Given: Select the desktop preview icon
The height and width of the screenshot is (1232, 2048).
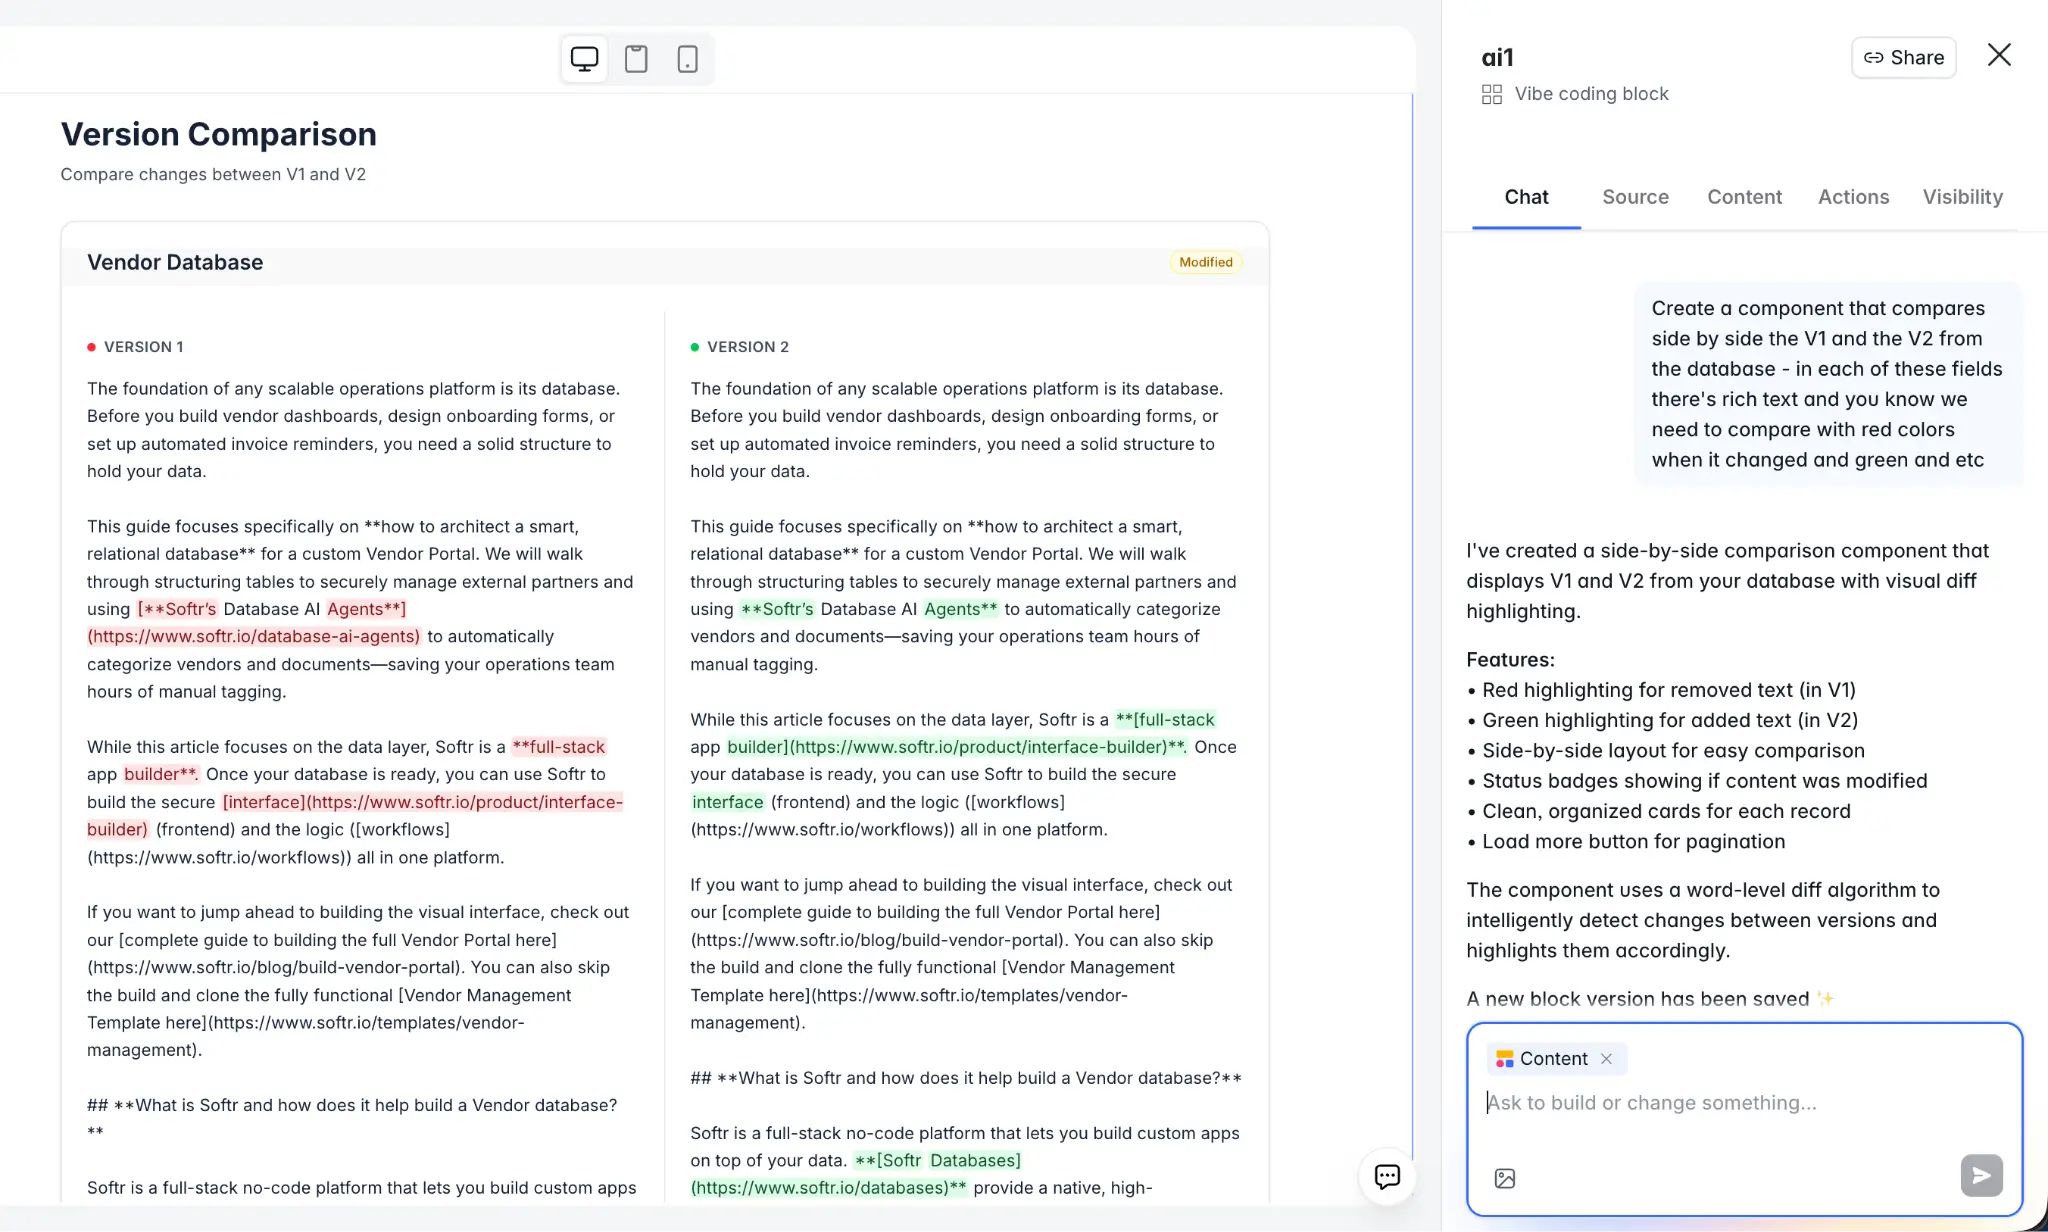Looking at the screenshot, I should pos(584,58).
